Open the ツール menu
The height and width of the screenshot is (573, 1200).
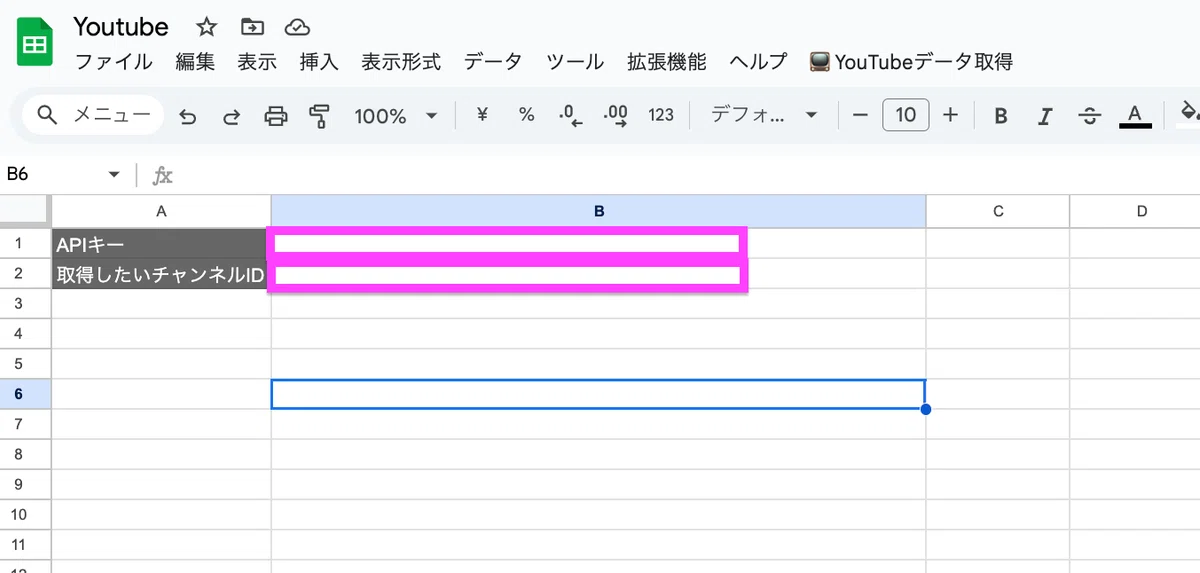(x=575, y=62)
